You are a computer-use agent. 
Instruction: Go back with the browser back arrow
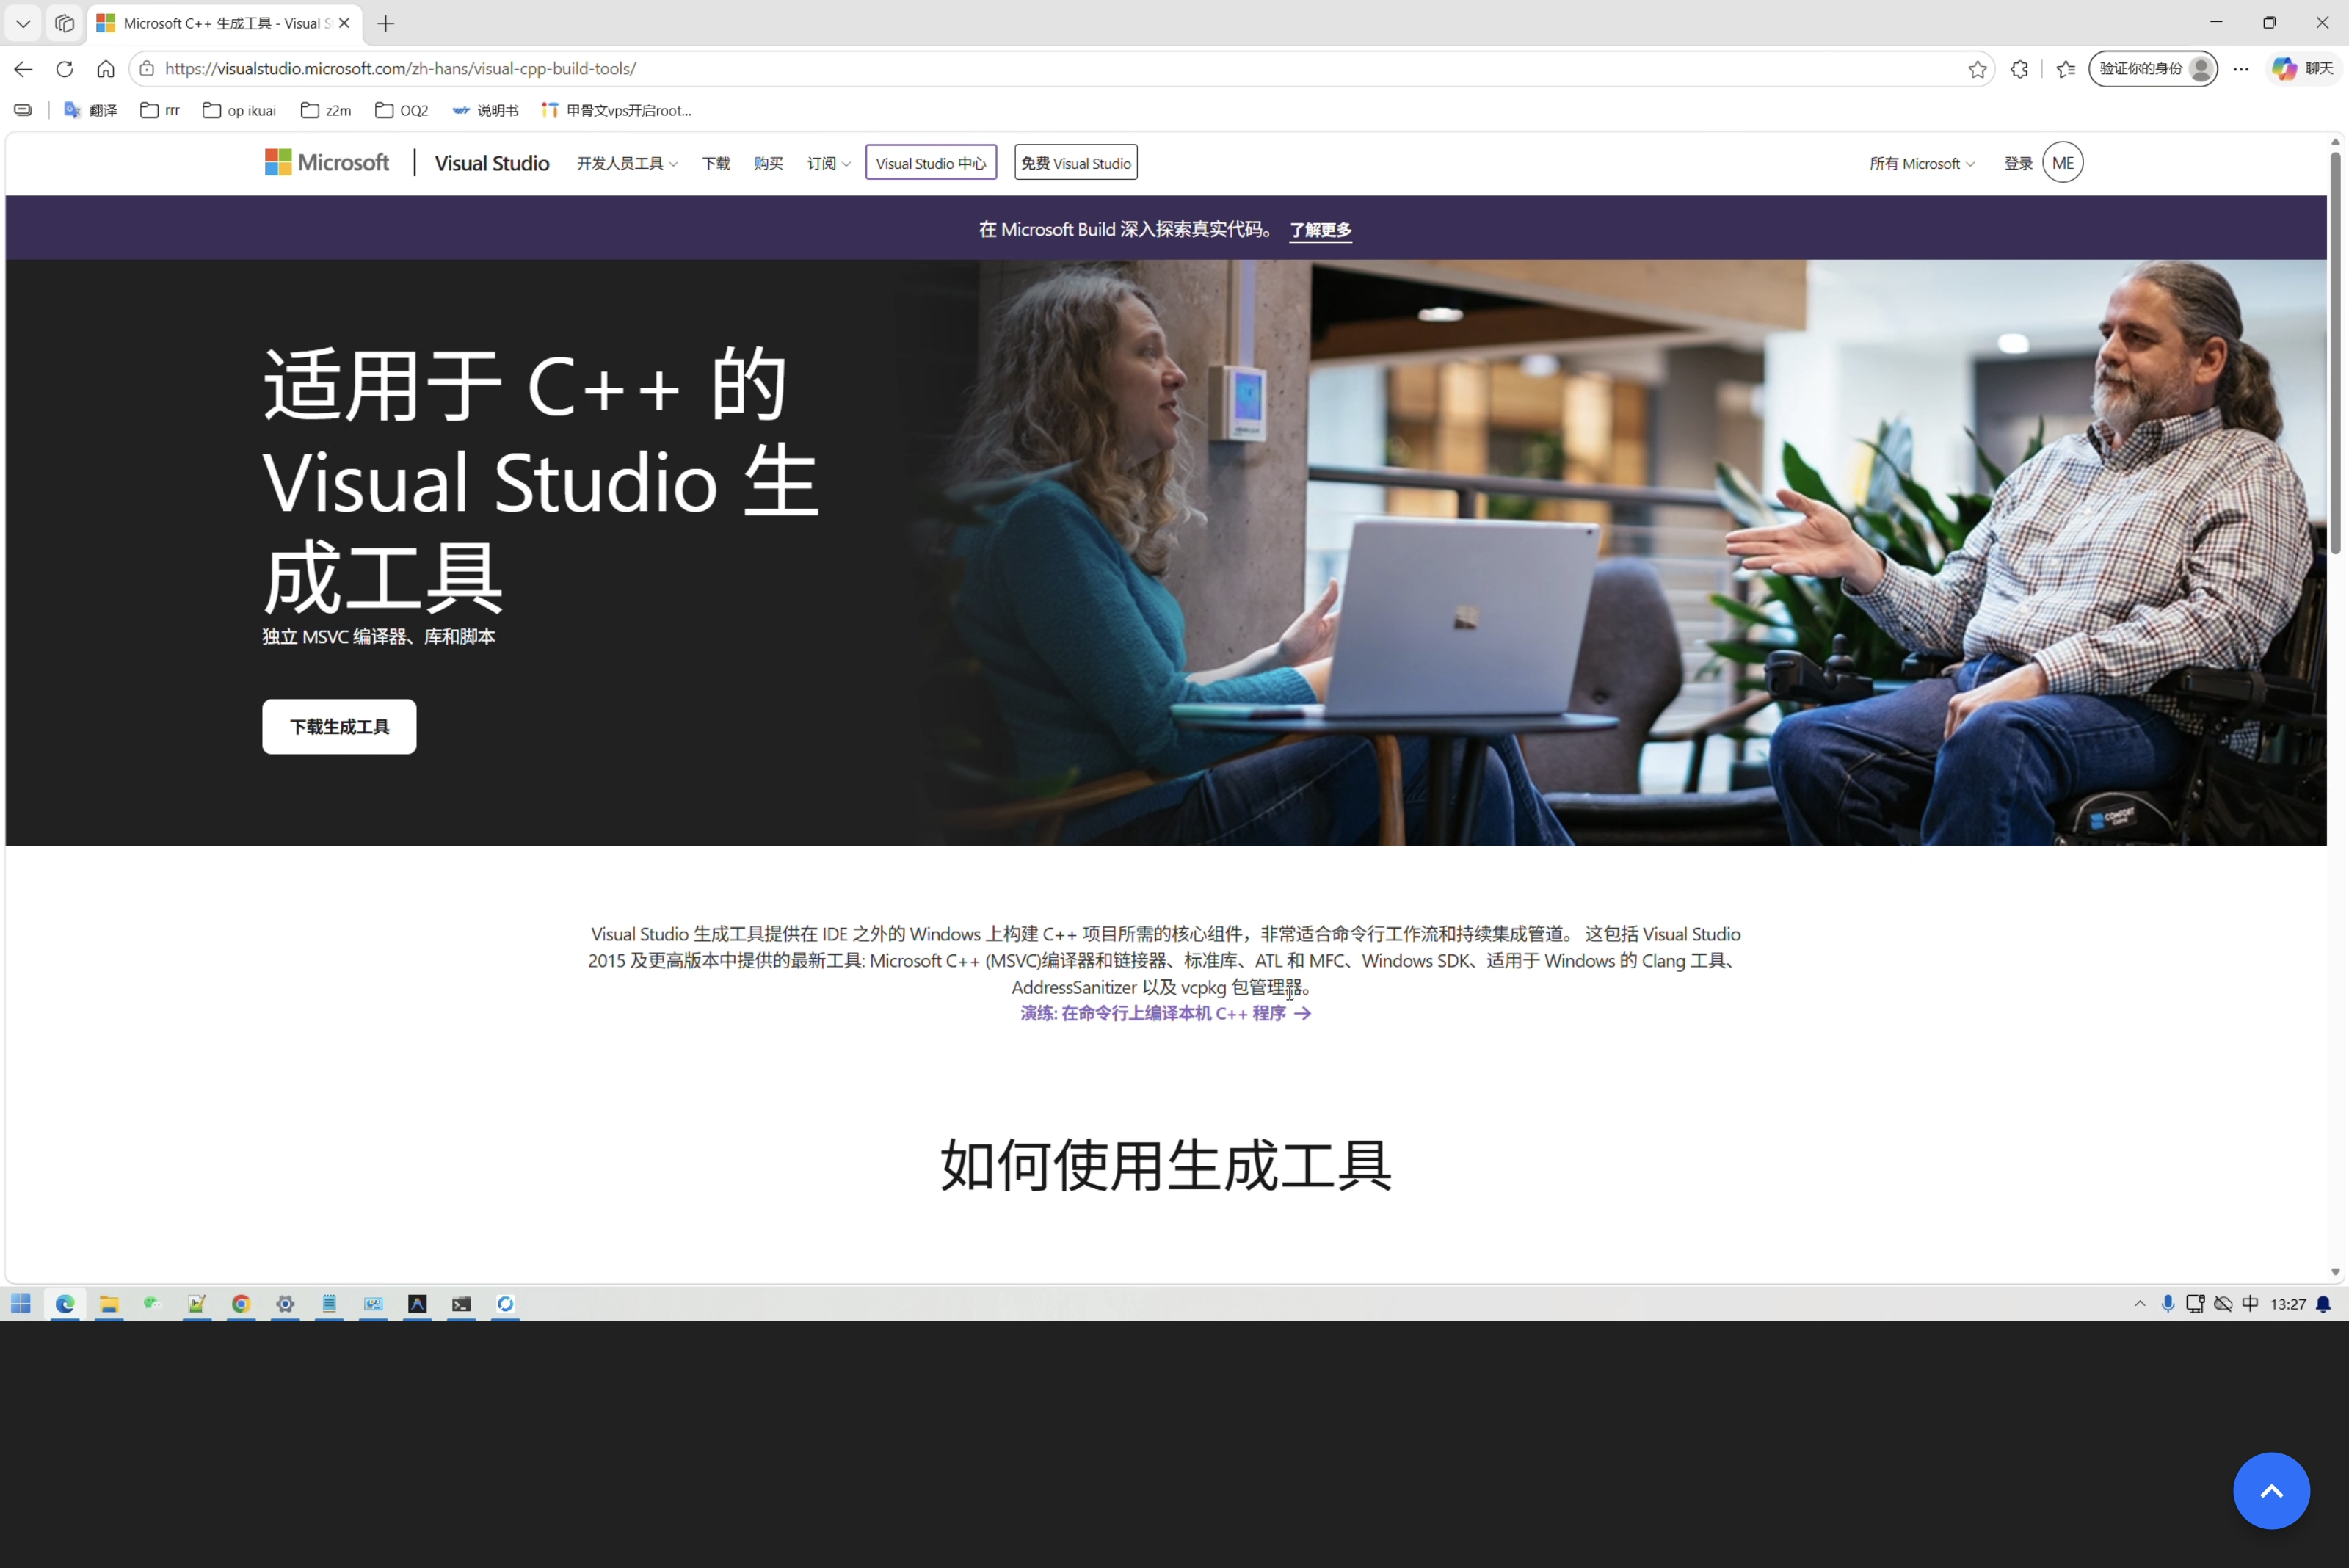point(23,69)
